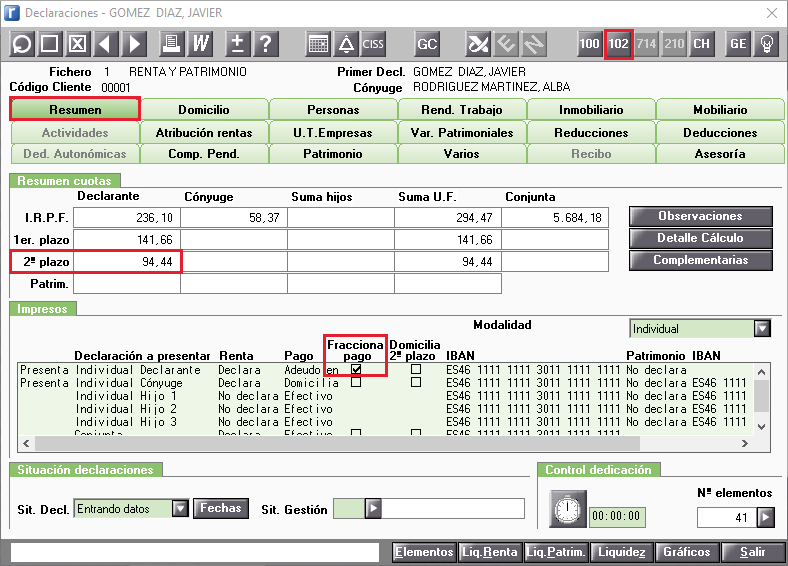Viewport: 788px width, 566px height.
Task: Click the Fechas button
Action: click(221, 508)
